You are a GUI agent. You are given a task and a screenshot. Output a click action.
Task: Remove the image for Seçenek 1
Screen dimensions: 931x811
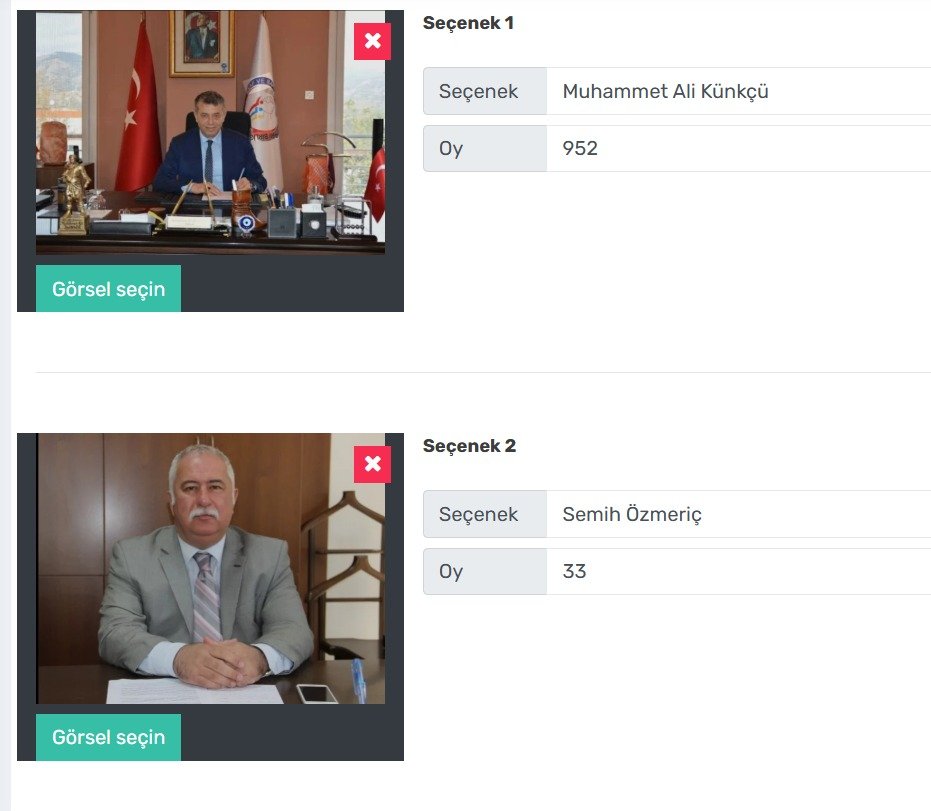(372, 41)
